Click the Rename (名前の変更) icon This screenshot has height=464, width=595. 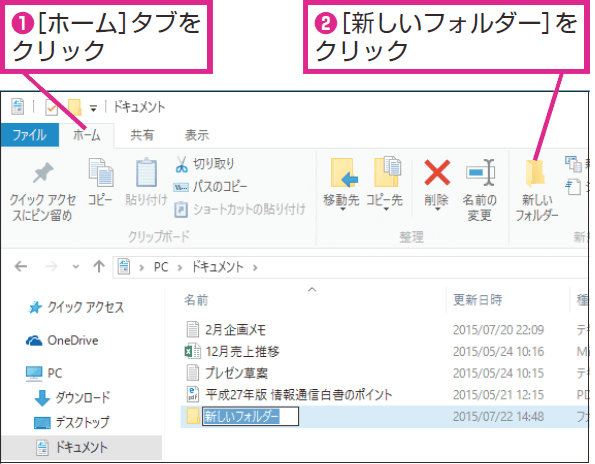(480, 173)
